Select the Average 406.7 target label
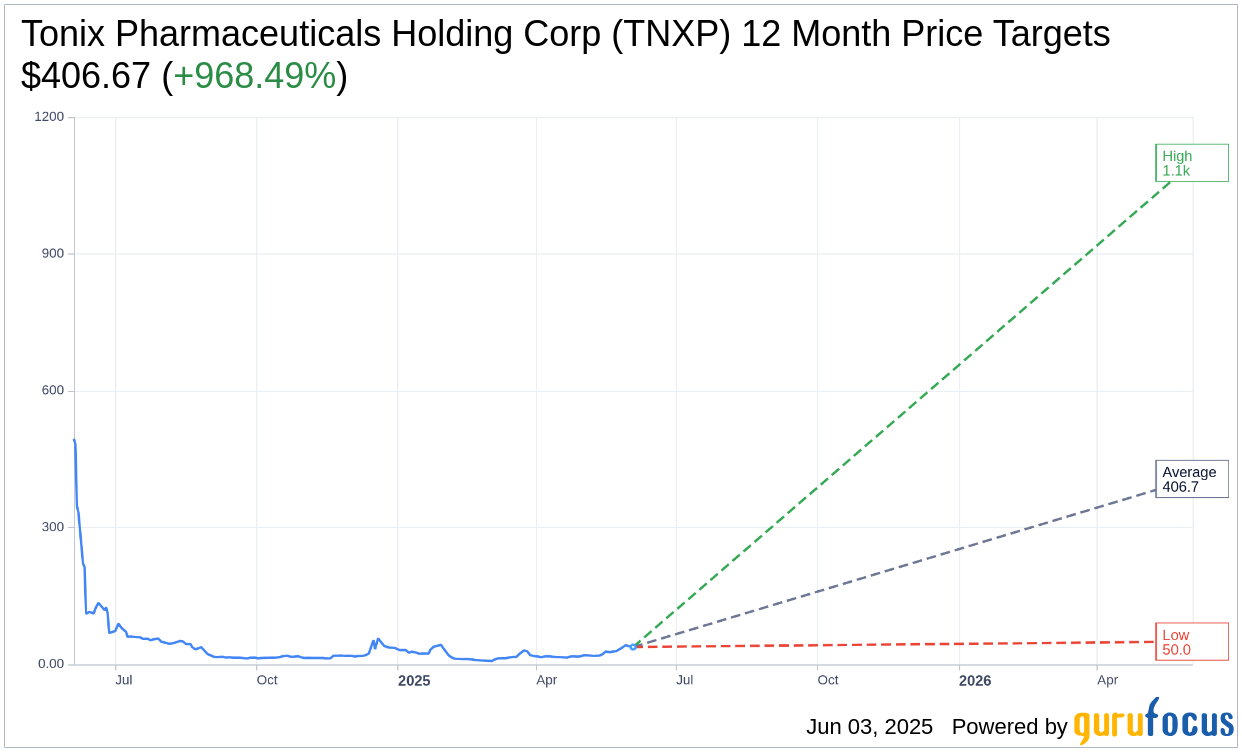Image resolution: width=1242 pixels, height=752 pixels. (1191, 479)
